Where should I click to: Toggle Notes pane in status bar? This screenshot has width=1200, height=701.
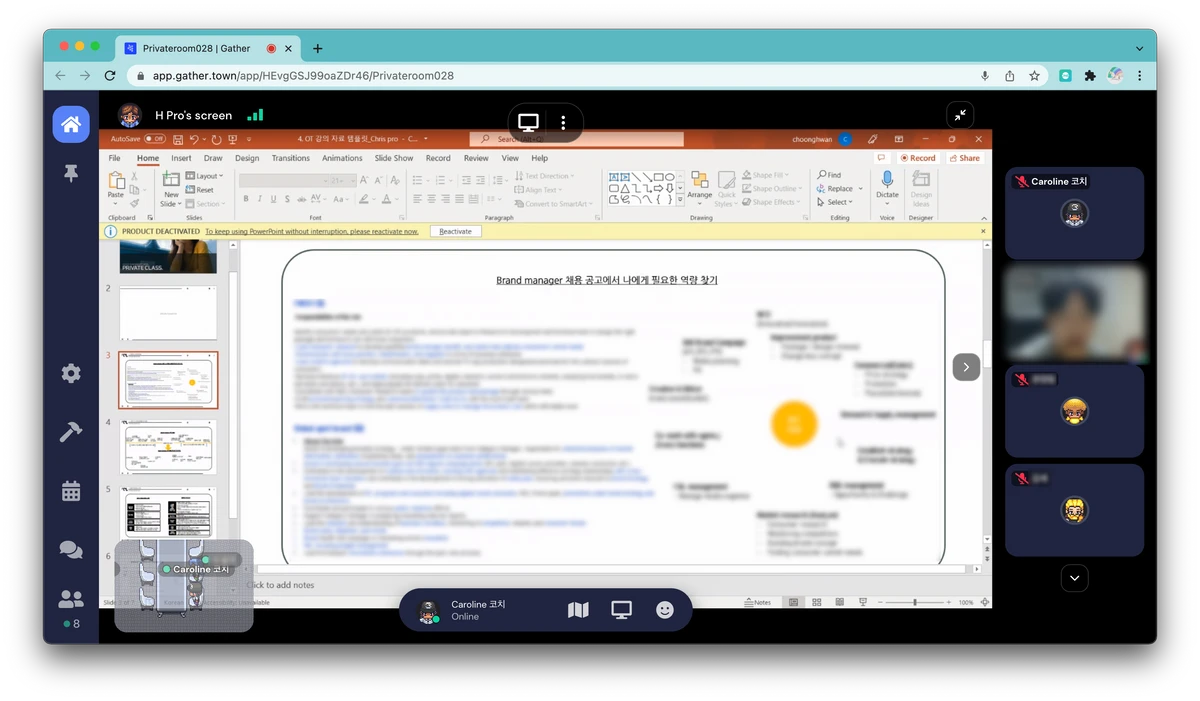[x=758, y=602]
